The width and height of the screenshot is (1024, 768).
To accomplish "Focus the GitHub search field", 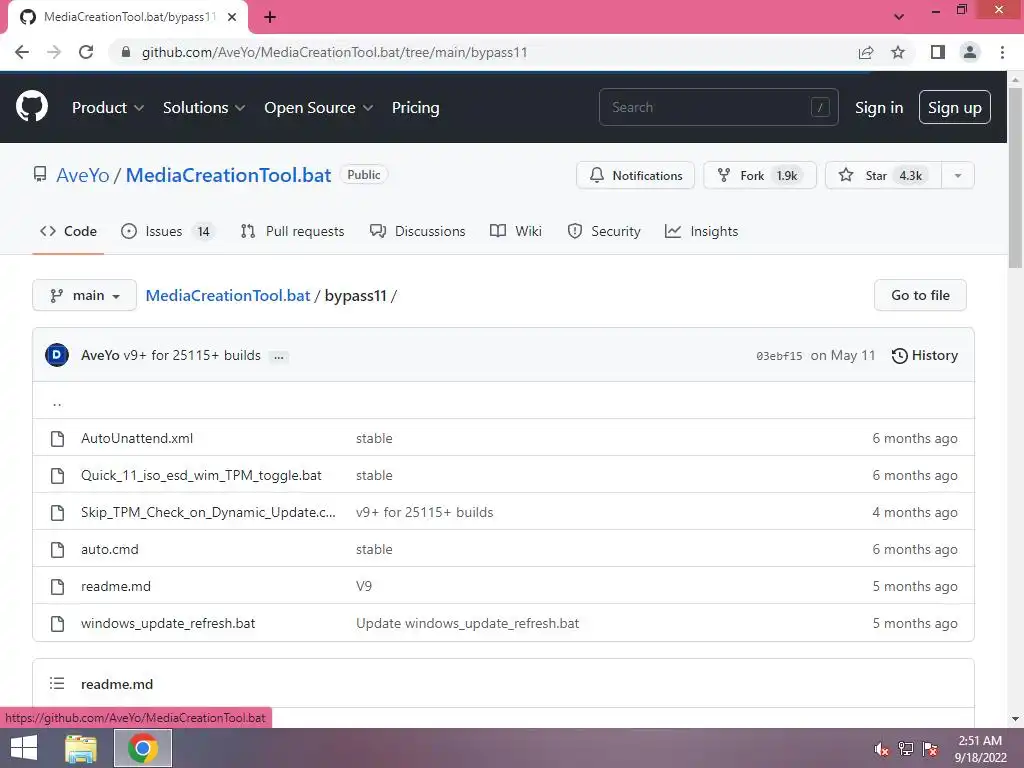I will pos(718,107).
